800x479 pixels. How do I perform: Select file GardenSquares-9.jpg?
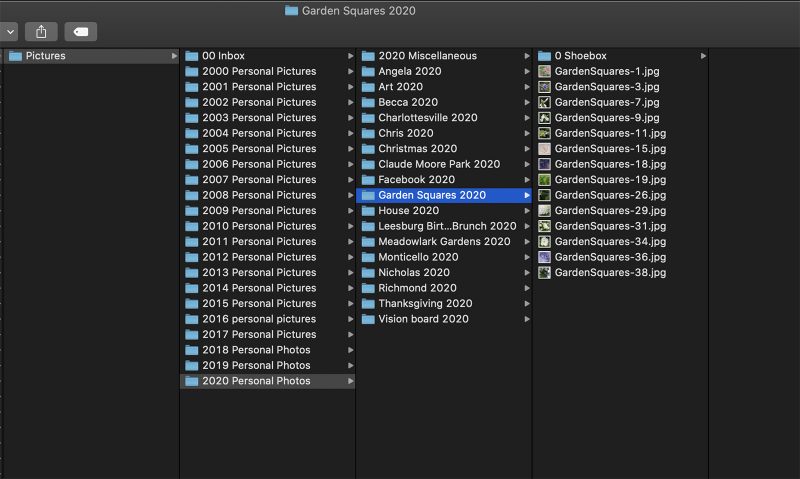(620, 118)
